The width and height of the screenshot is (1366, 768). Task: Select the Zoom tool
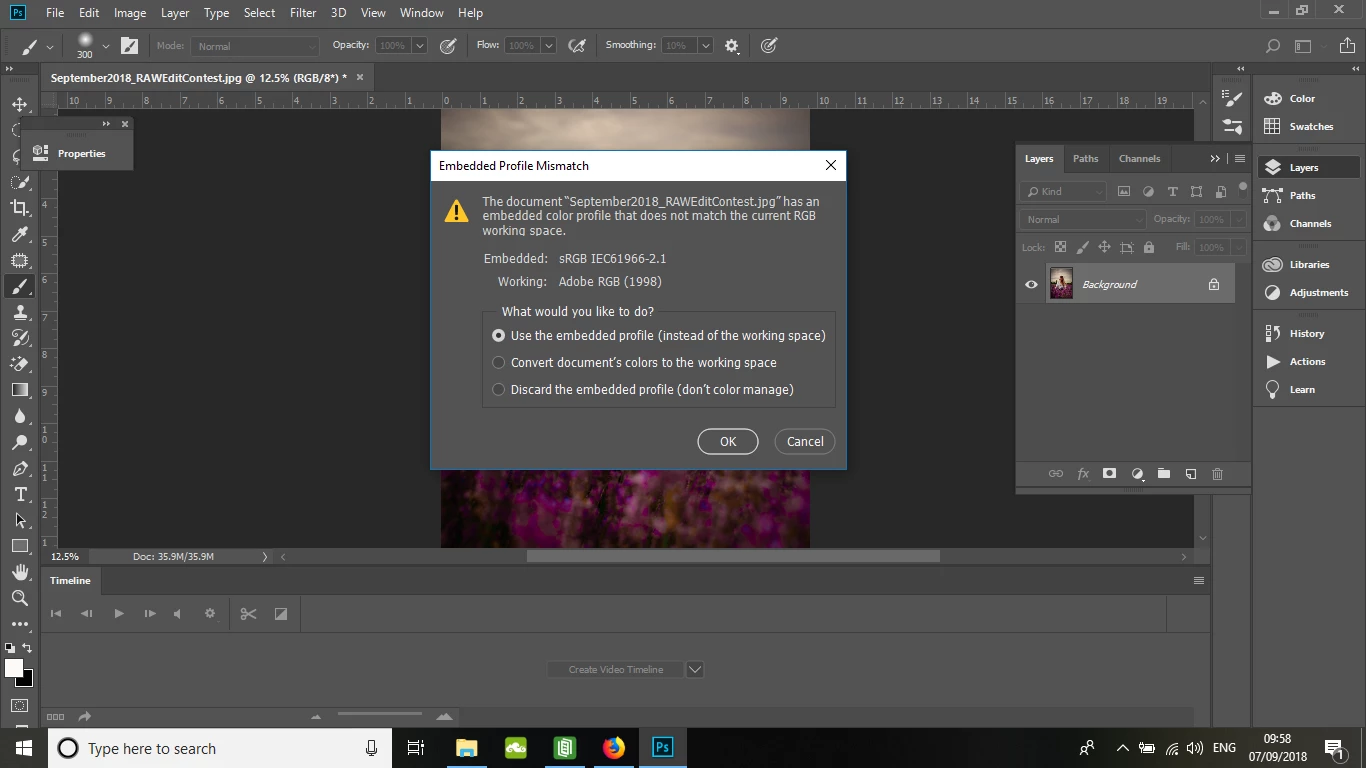20,598
